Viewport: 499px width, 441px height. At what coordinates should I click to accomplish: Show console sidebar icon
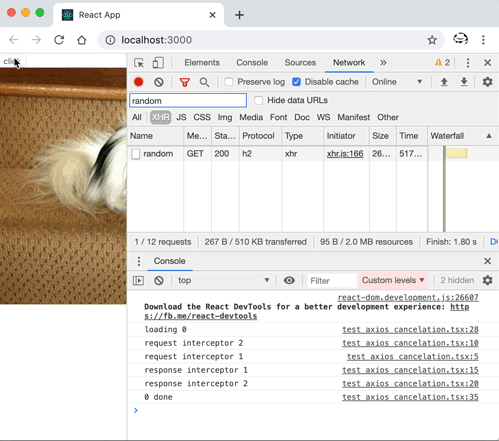point(138,280)
